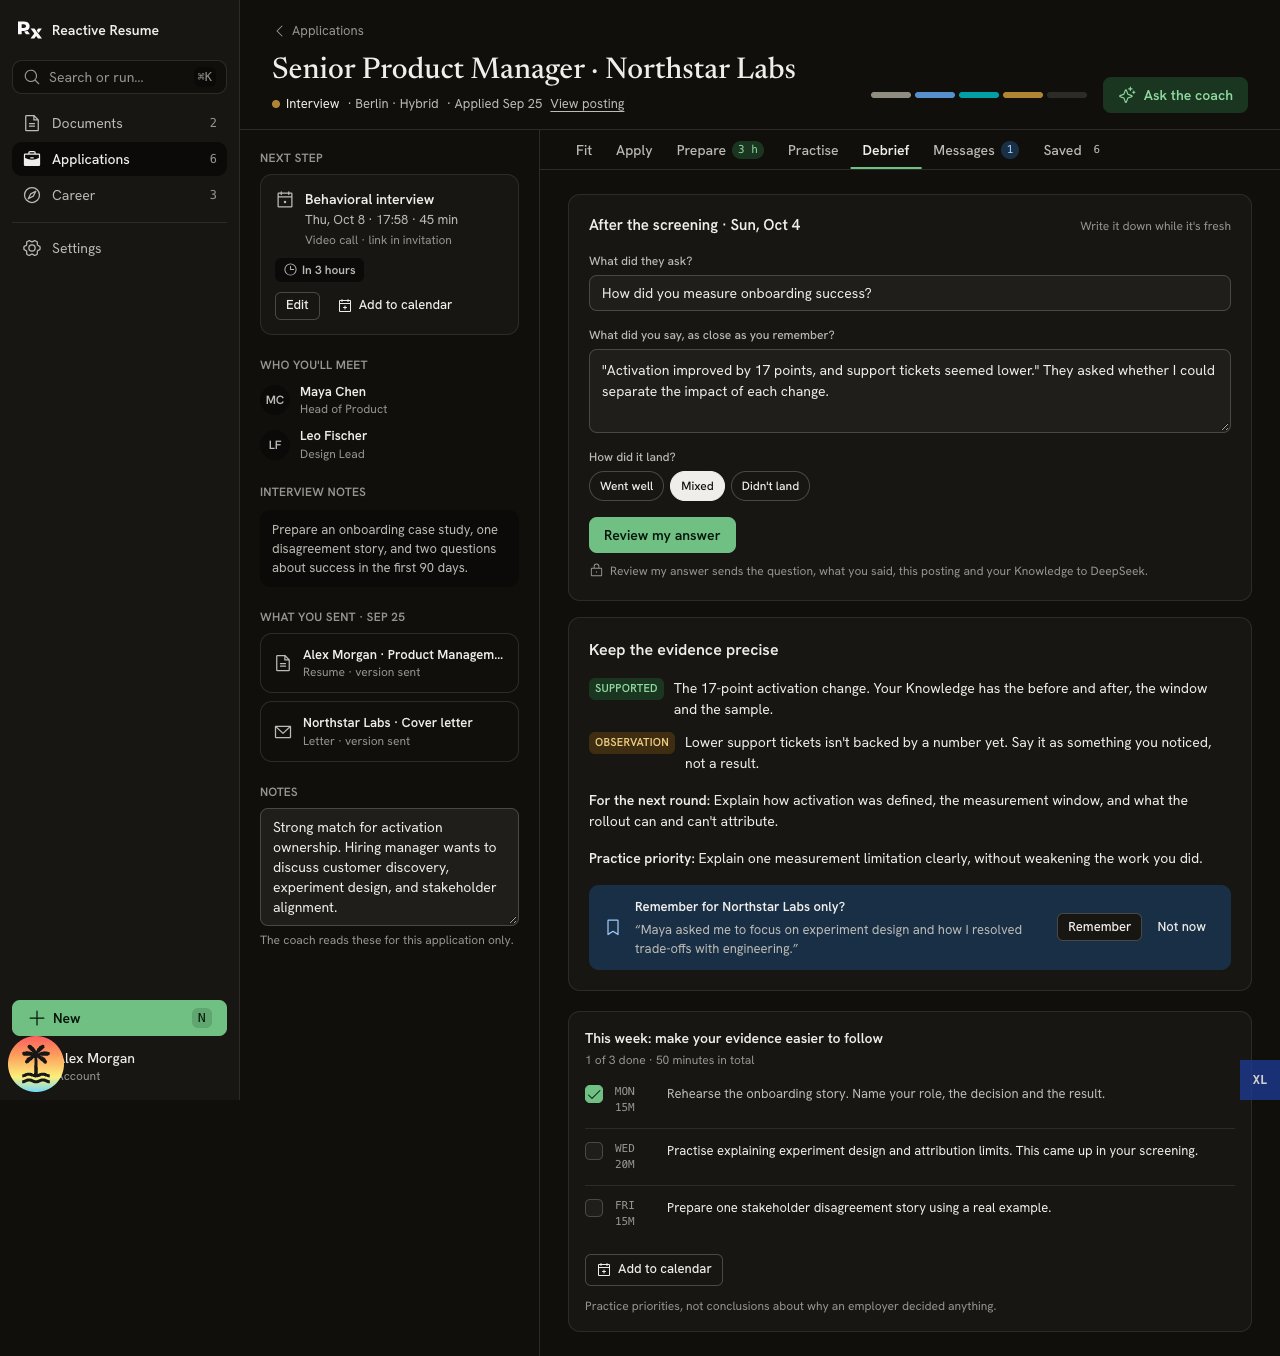Switch to the Fit tab

click(584, 150)
